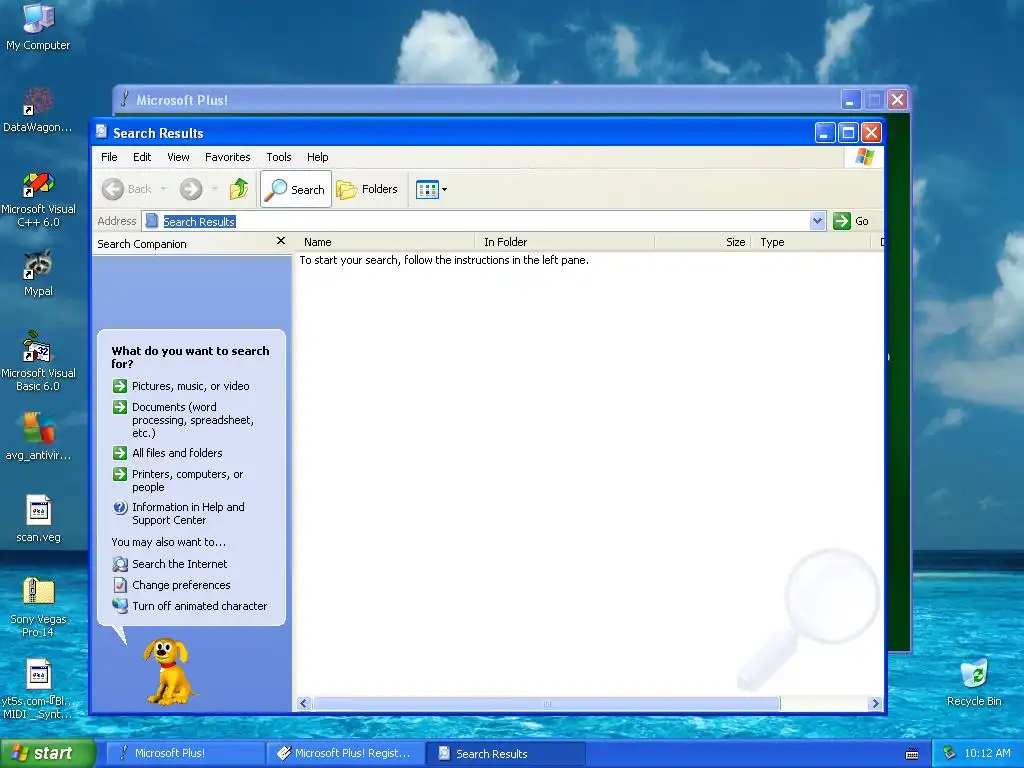This screenshot has width=1024, height=768.
Task: Toggle the Search pane toolbar button
Action: click(x=296, y=189)
